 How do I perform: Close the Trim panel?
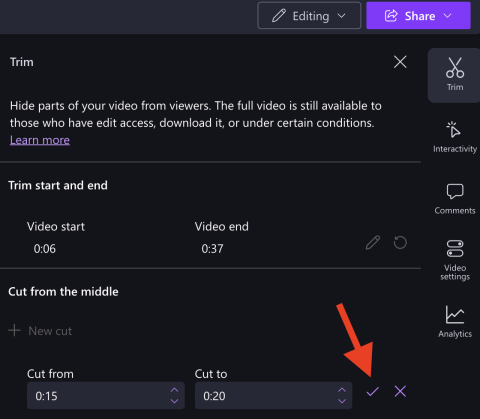coord(400,62)
